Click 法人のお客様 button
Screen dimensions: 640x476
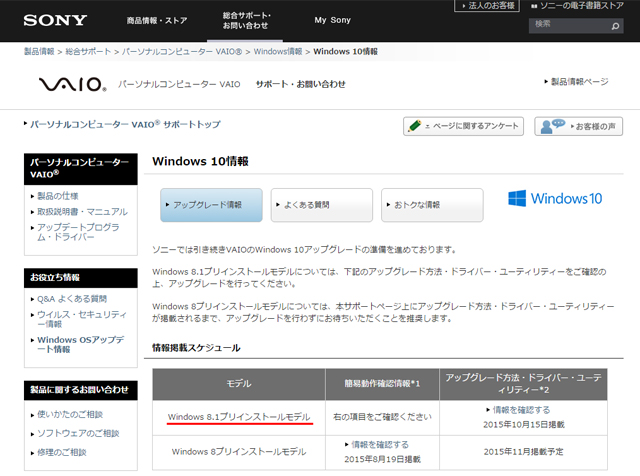coord(487,6)
